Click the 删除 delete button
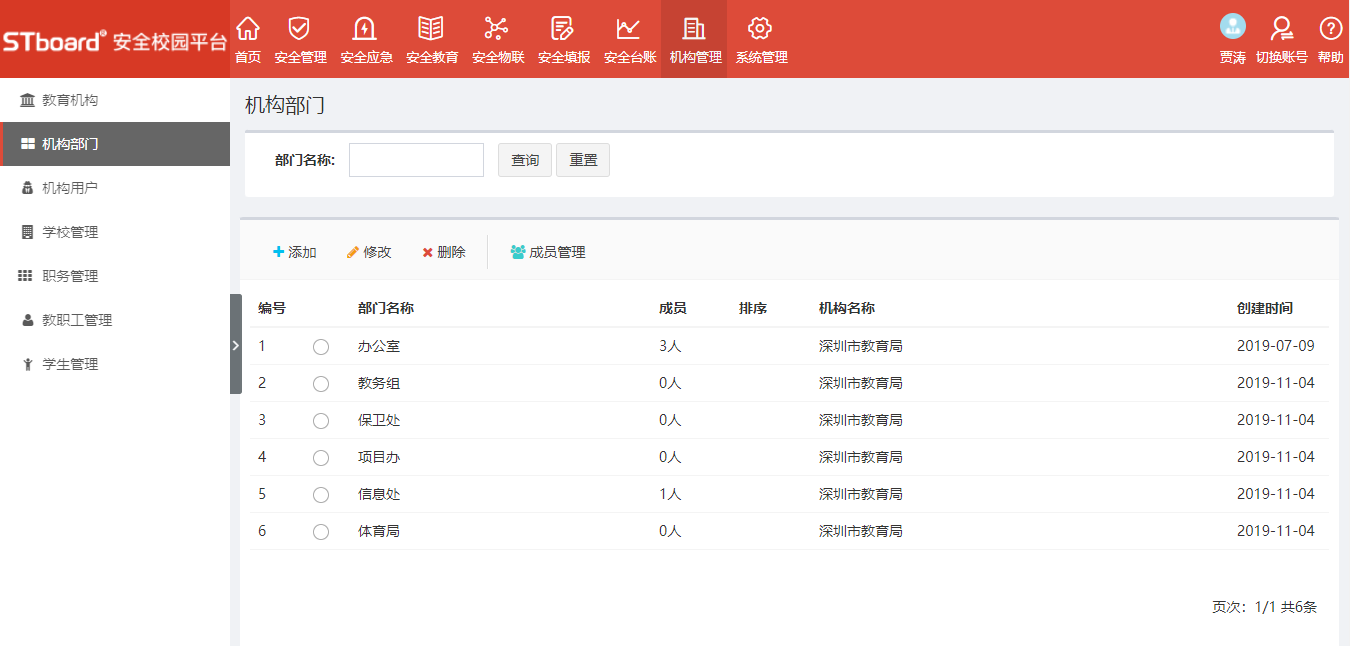This screenshot has height=646, width=1350. click(x=444, y=252)
